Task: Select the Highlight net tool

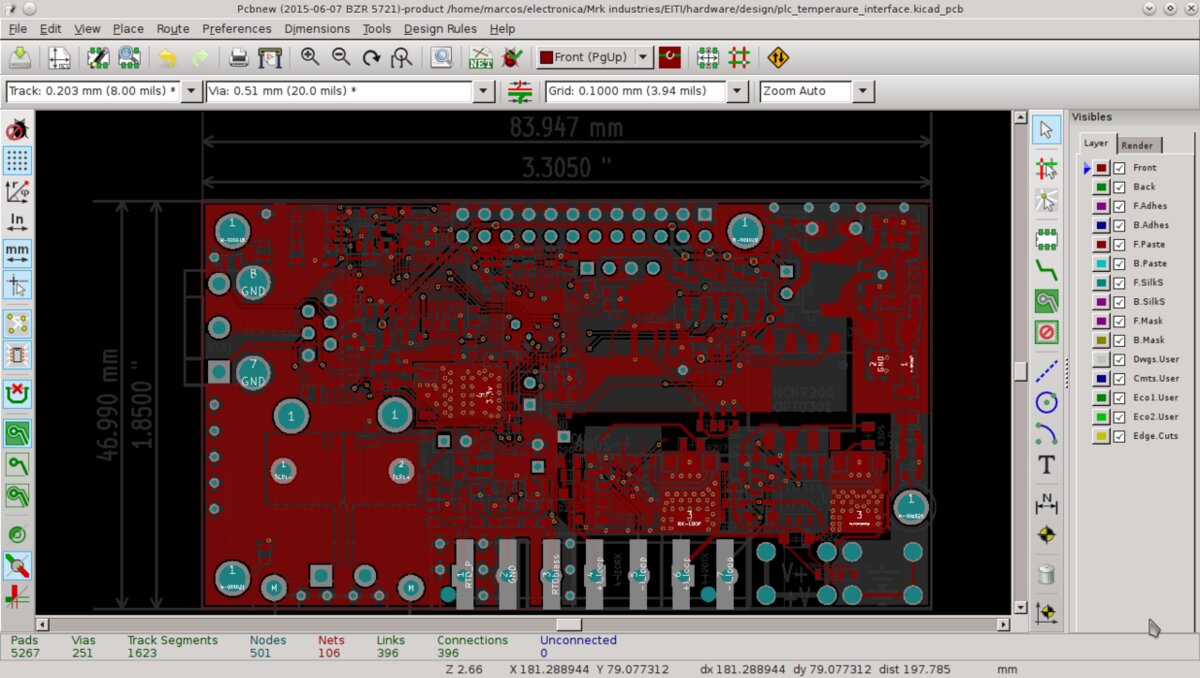Action: point(1046,167)
